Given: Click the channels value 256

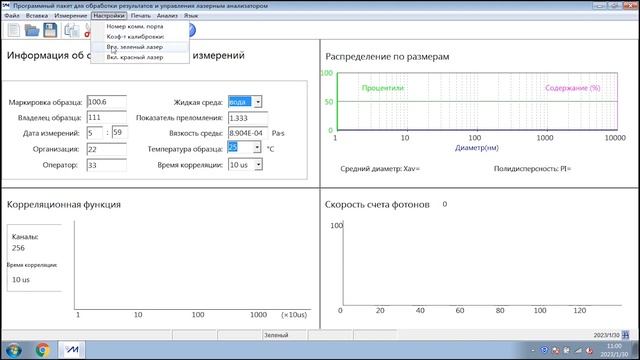Looking at the screenshot, I should coord(18,248).
